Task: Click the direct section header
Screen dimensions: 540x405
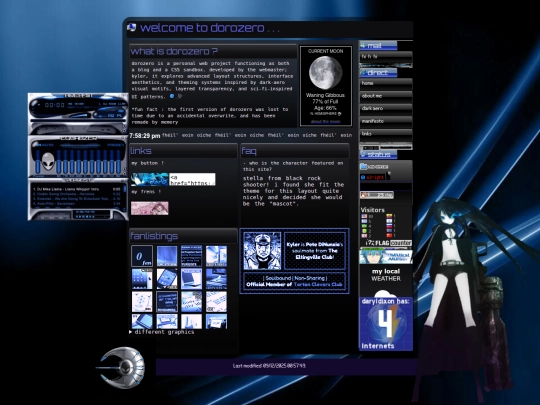Action: 378,72
